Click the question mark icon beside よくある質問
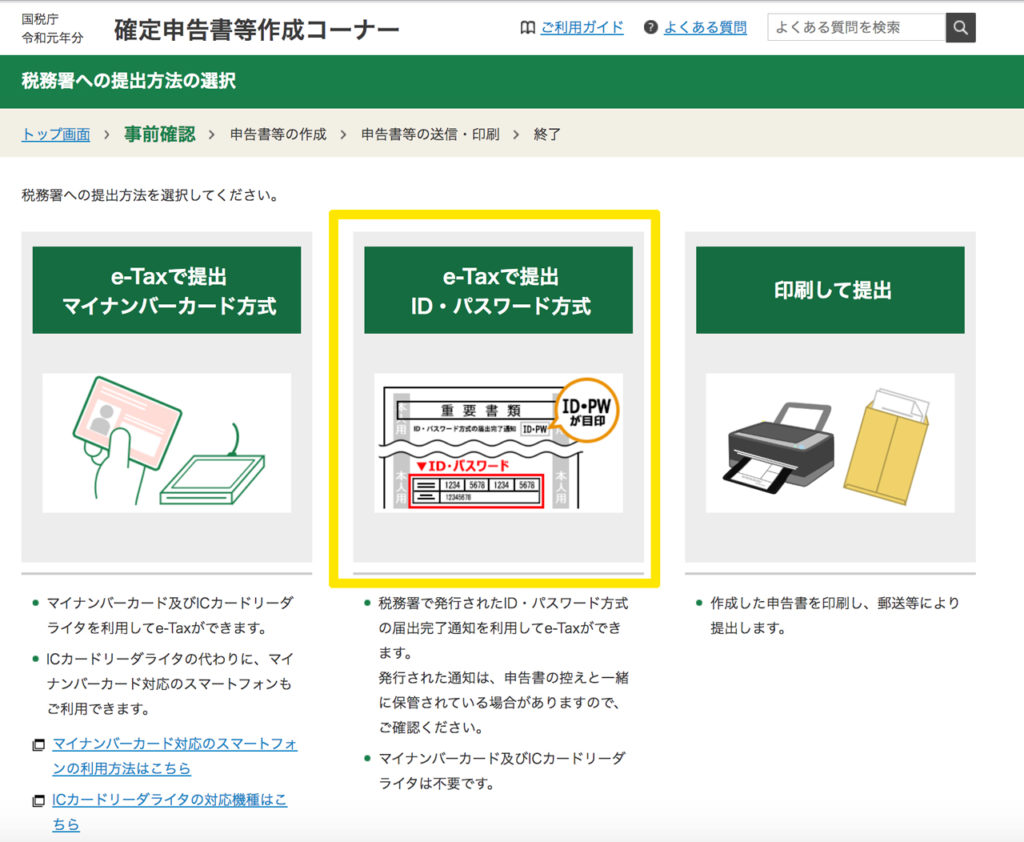 point(650,27)
